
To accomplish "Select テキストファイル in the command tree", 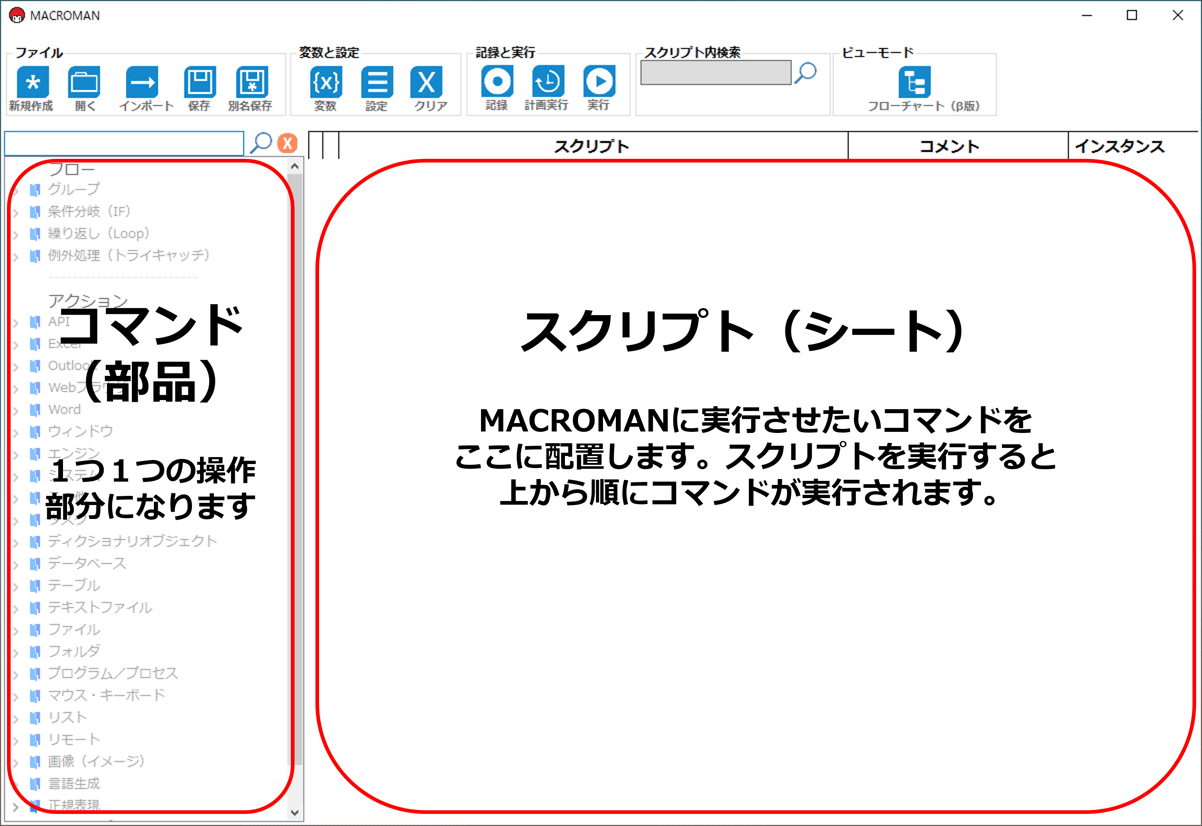I will (x=100, y=607).
